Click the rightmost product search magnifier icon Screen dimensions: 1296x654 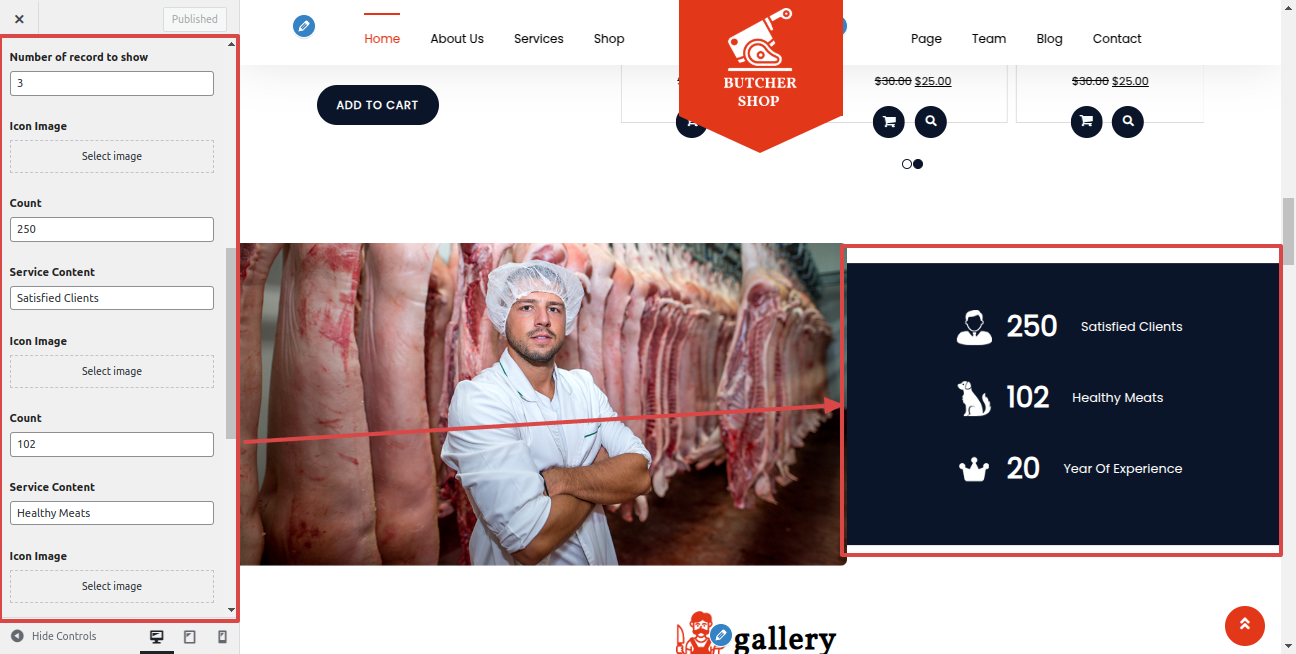(x=1127, y=121)
